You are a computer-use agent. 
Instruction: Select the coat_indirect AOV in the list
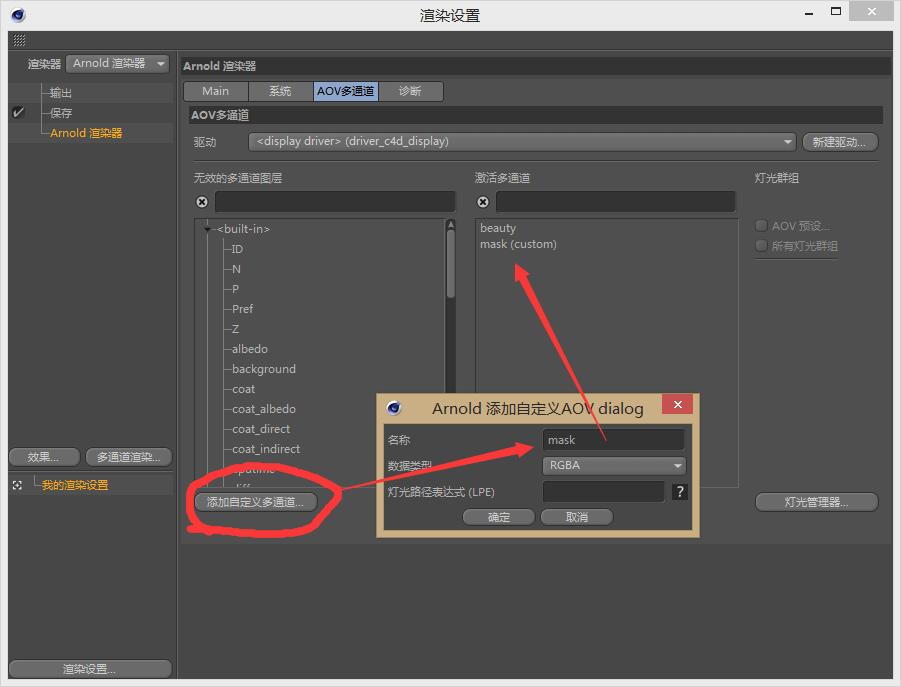point(266,449)
